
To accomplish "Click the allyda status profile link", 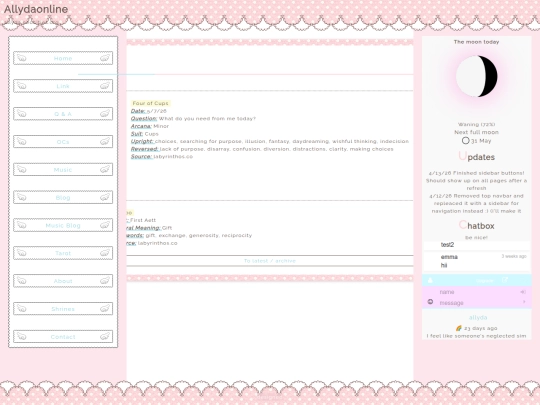I will coord(478,318).
